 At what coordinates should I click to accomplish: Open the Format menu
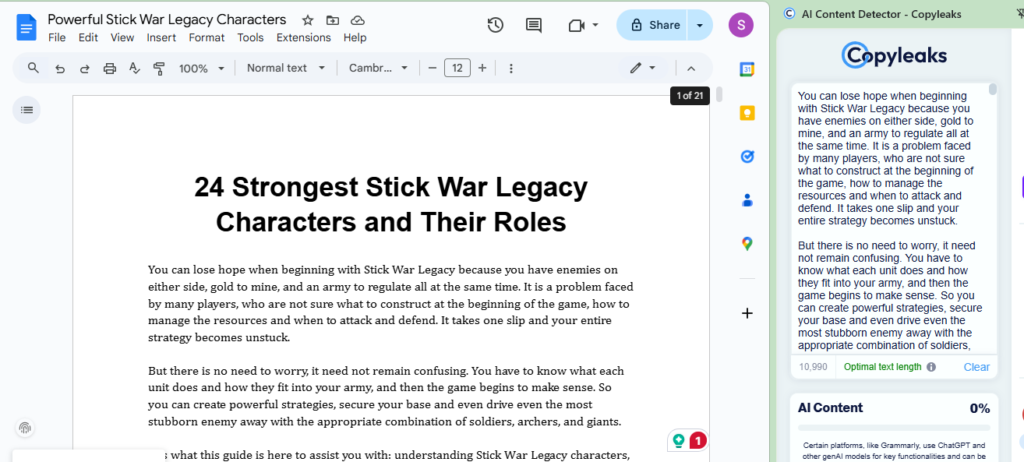point(206,38)
